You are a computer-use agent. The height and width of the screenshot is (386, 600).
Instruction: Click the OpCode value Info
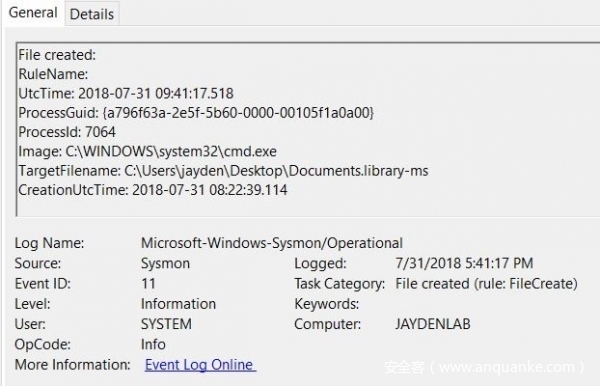[153, 344]
